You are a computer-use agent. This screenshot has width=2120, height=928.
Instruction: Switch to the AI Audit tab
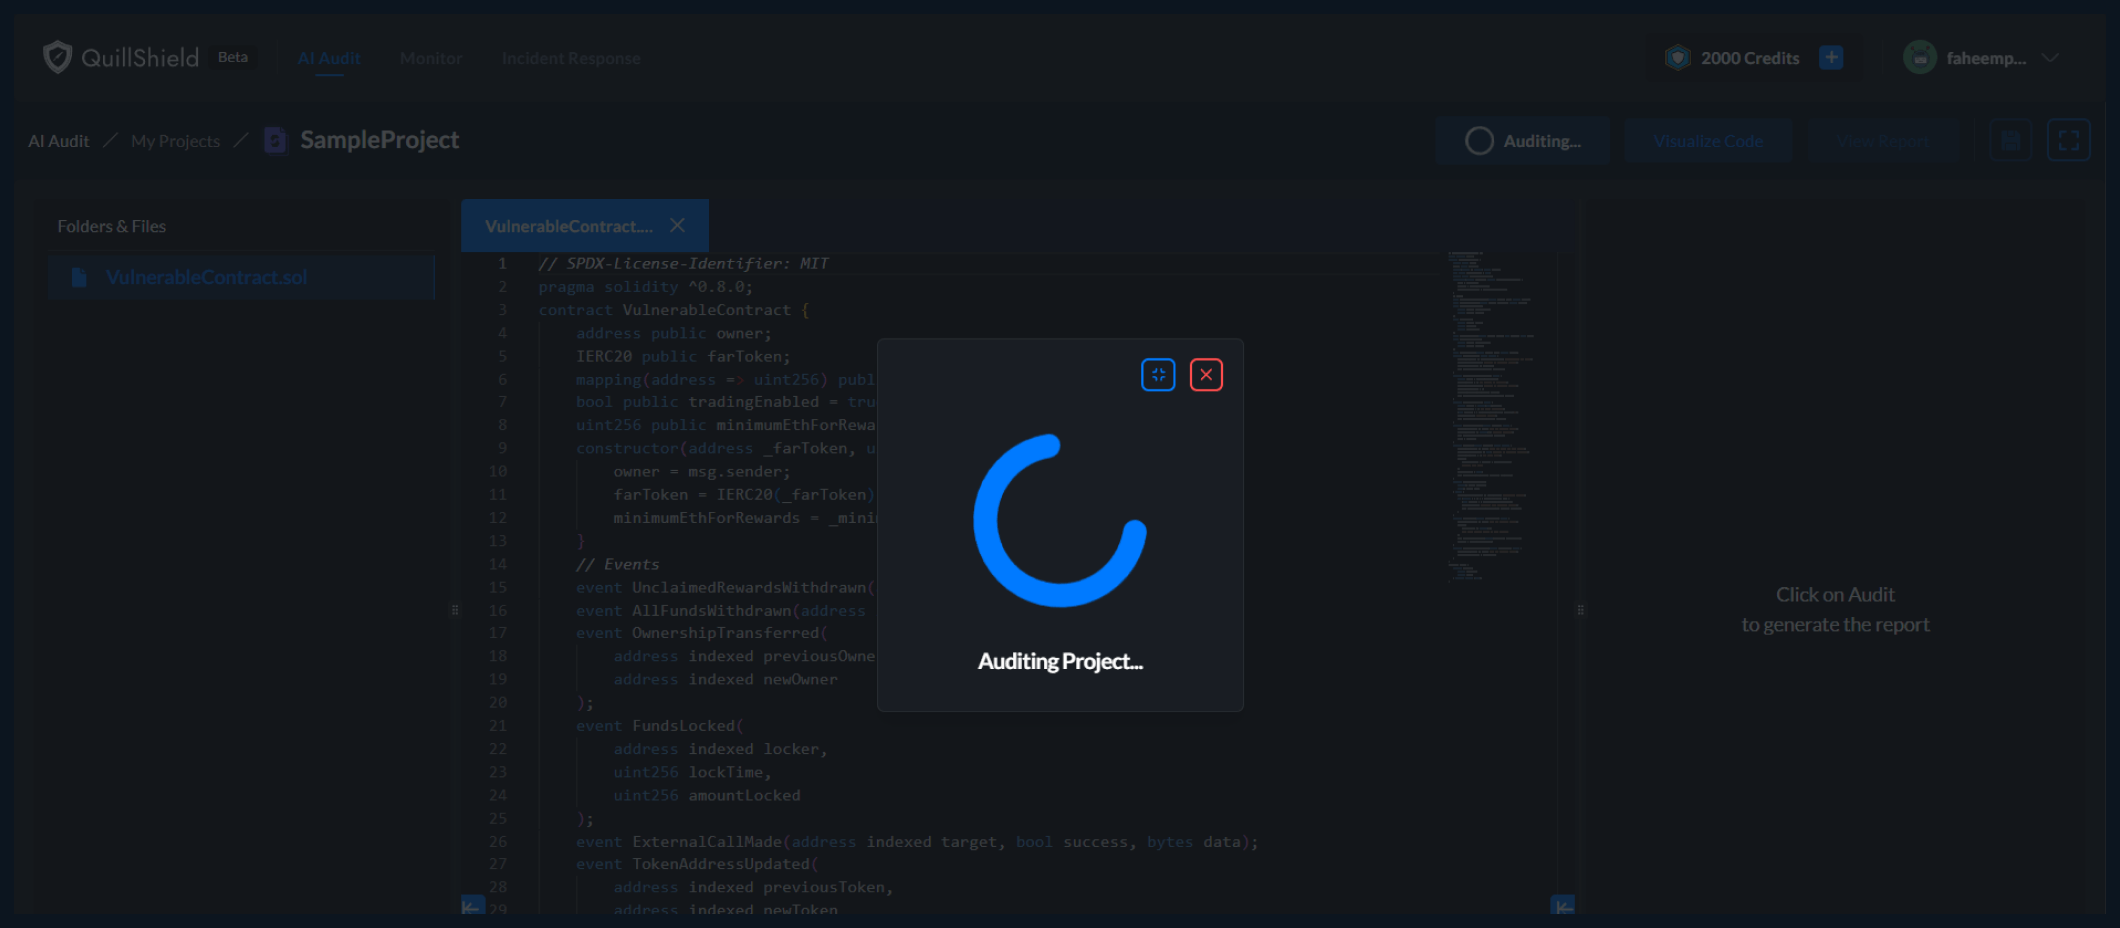(x=329, y=58)
